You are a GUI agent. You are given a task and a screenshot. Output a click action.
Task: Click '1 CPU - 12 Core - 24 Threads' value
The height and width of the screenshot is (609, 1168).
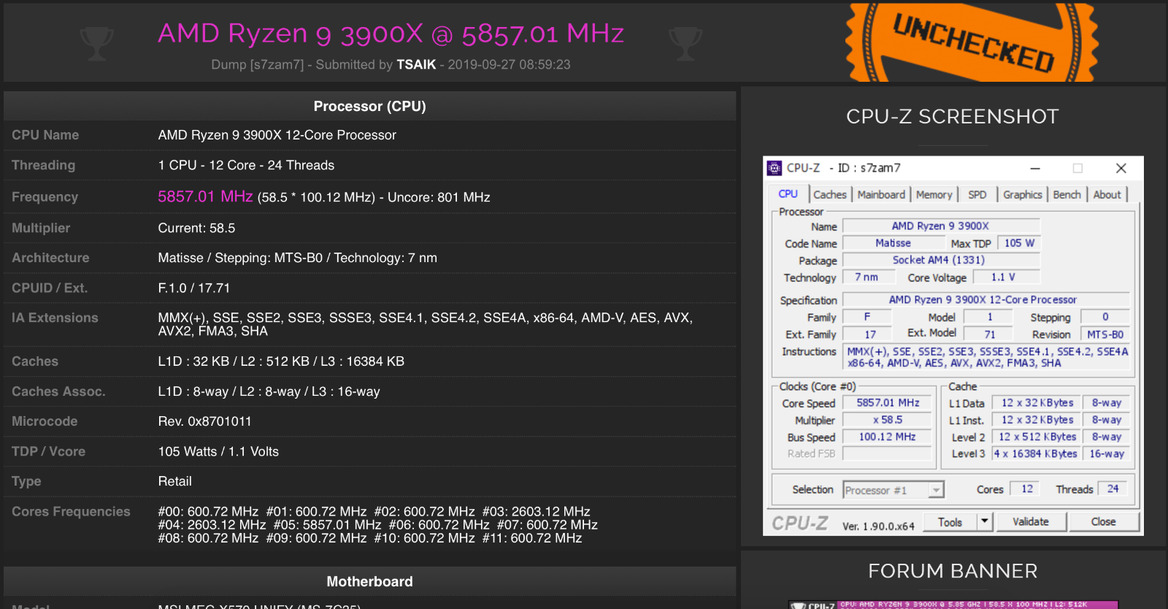(246, 165)
